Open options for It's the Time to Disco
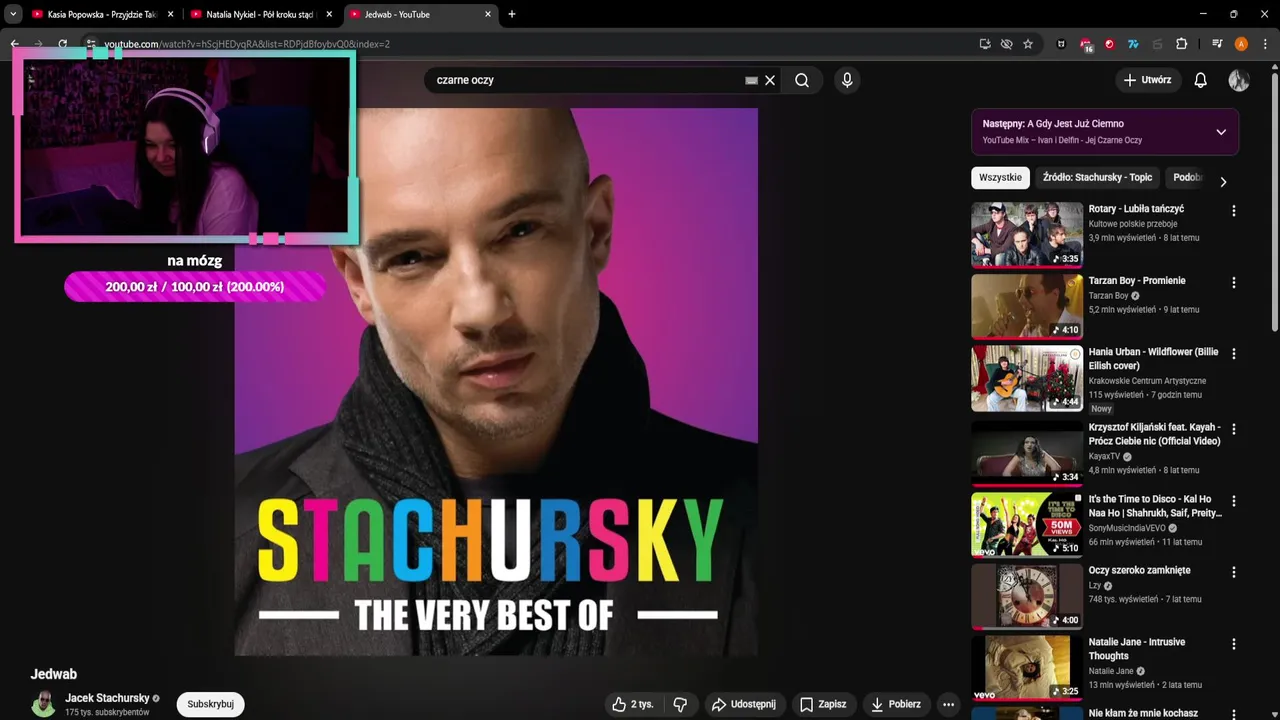 [1233, 501]
